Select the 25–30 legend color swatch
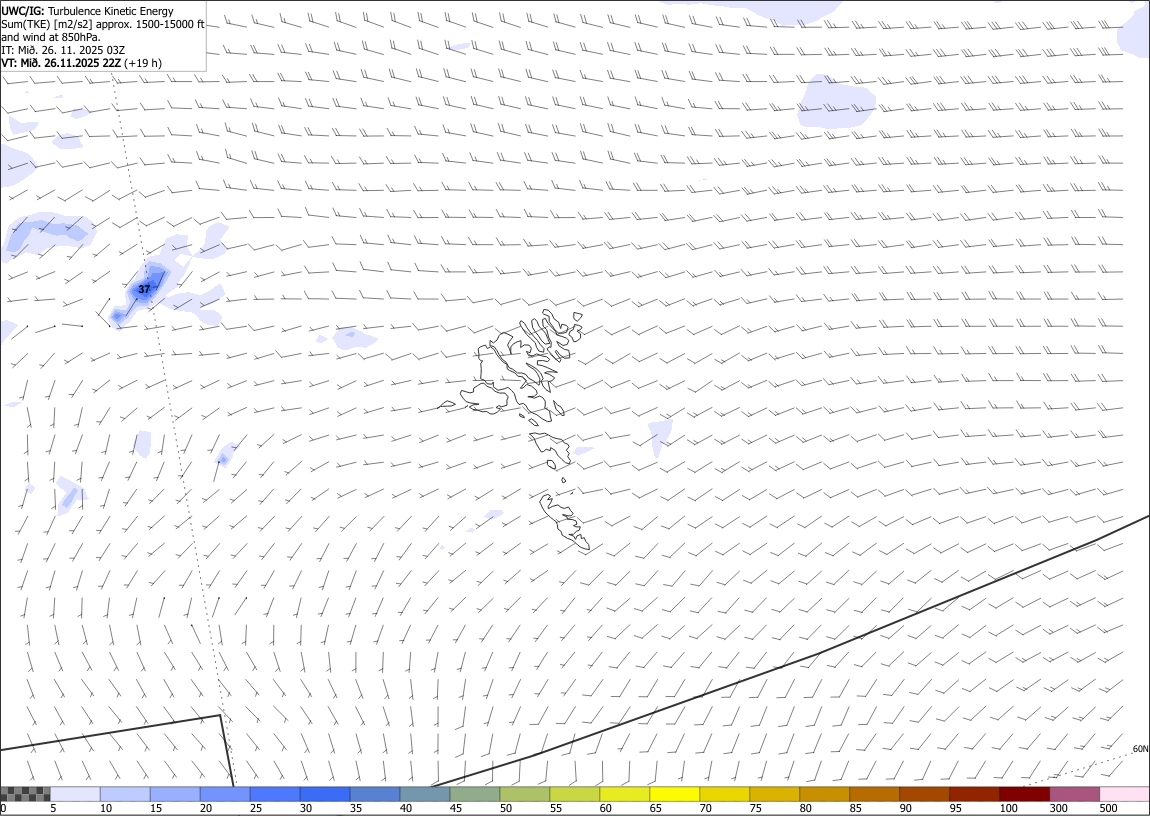 [275, 794]
